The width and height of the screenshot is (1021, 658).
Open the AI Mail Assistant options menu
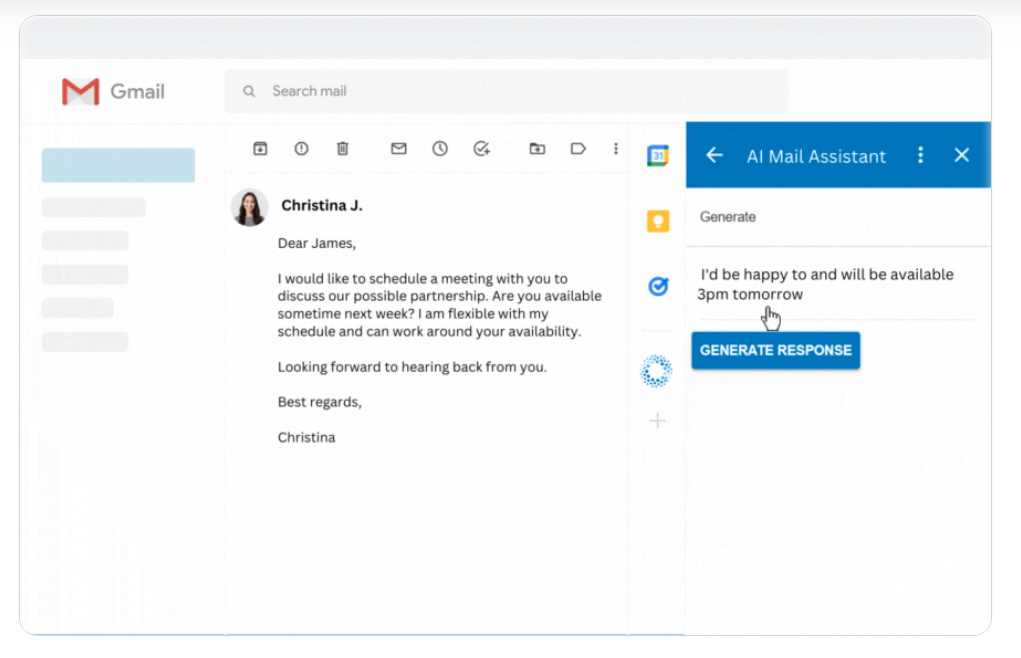(920, 155)
